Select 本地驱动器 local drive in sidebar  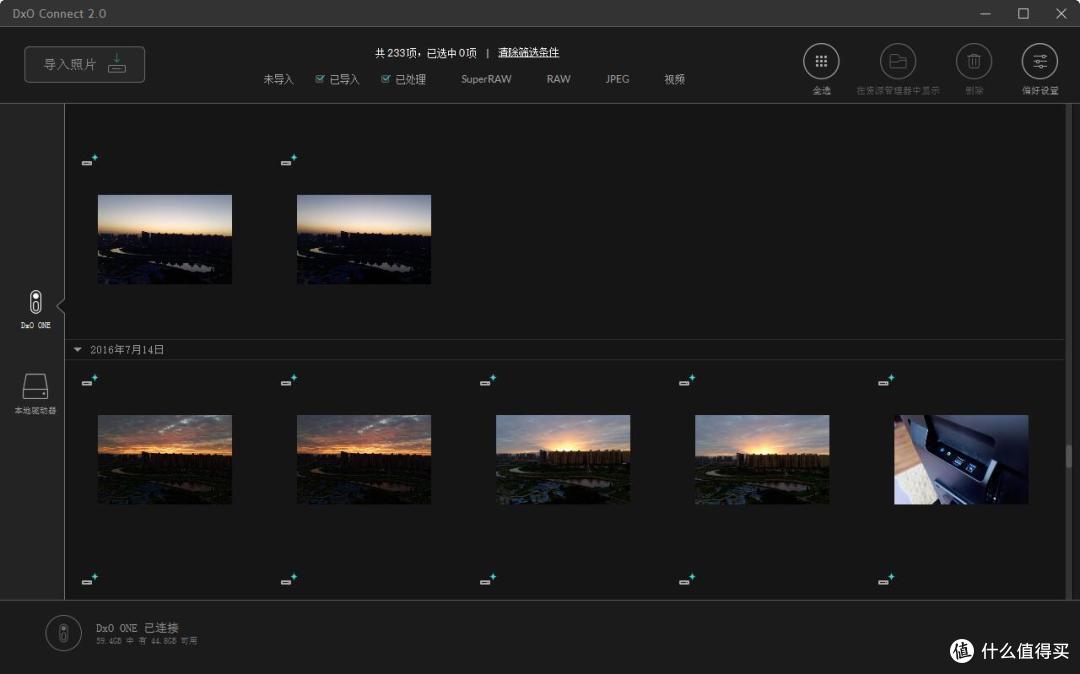point(35,394)
